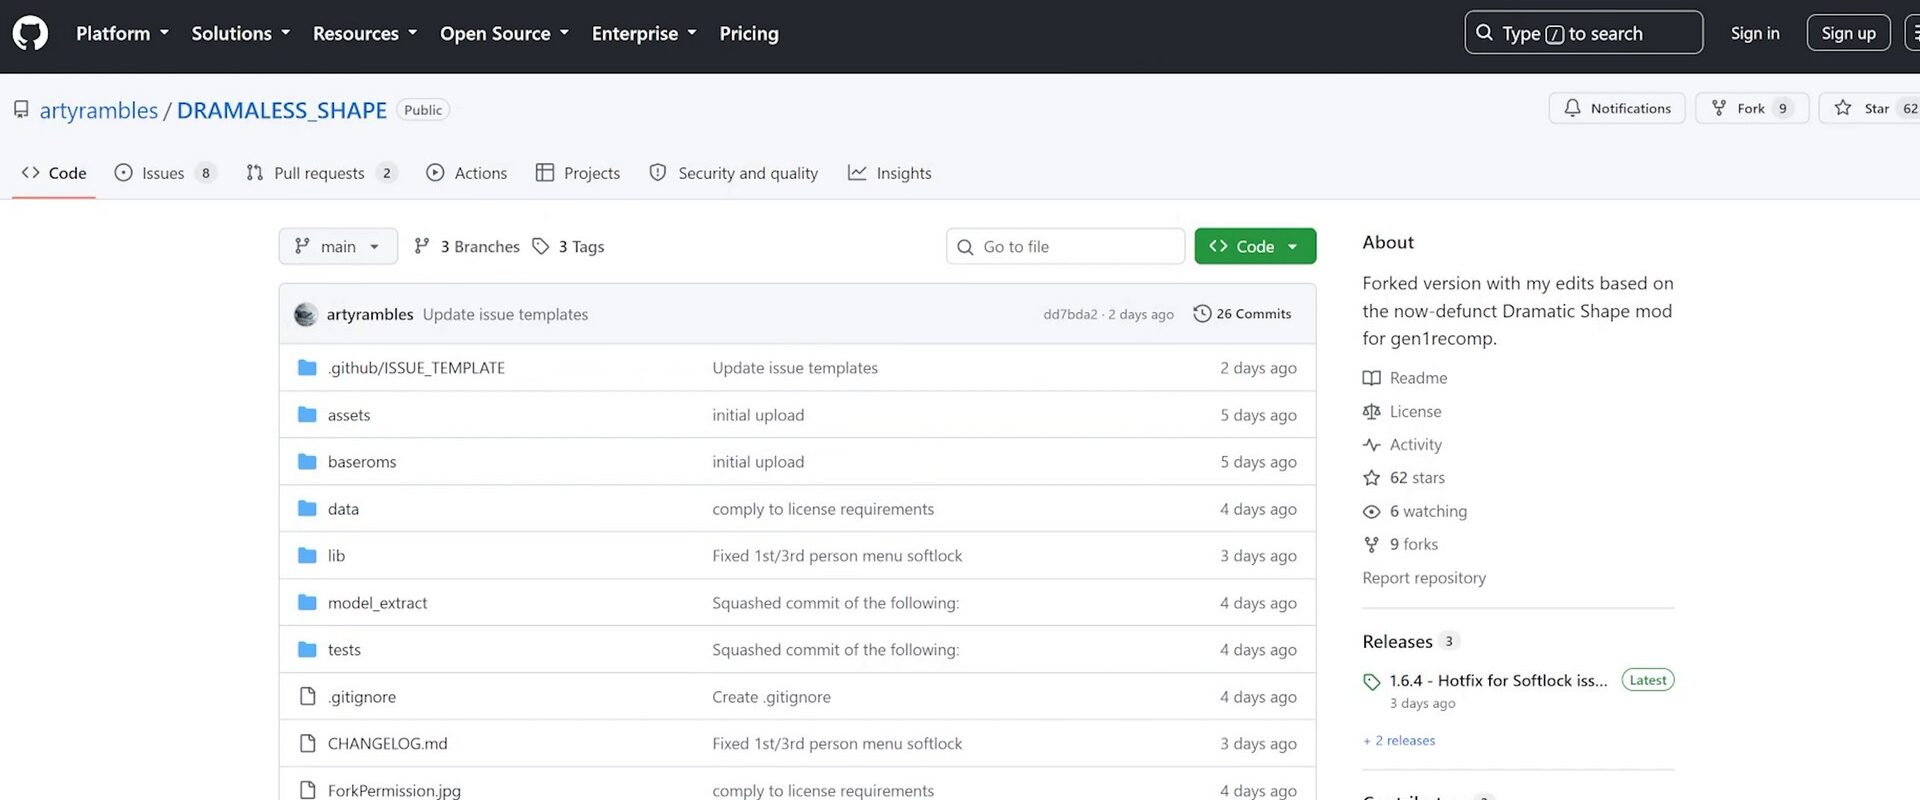Open the 'Update issue templates' latest commit message
Screen dimensions: 1920x800
click(505, 314)
